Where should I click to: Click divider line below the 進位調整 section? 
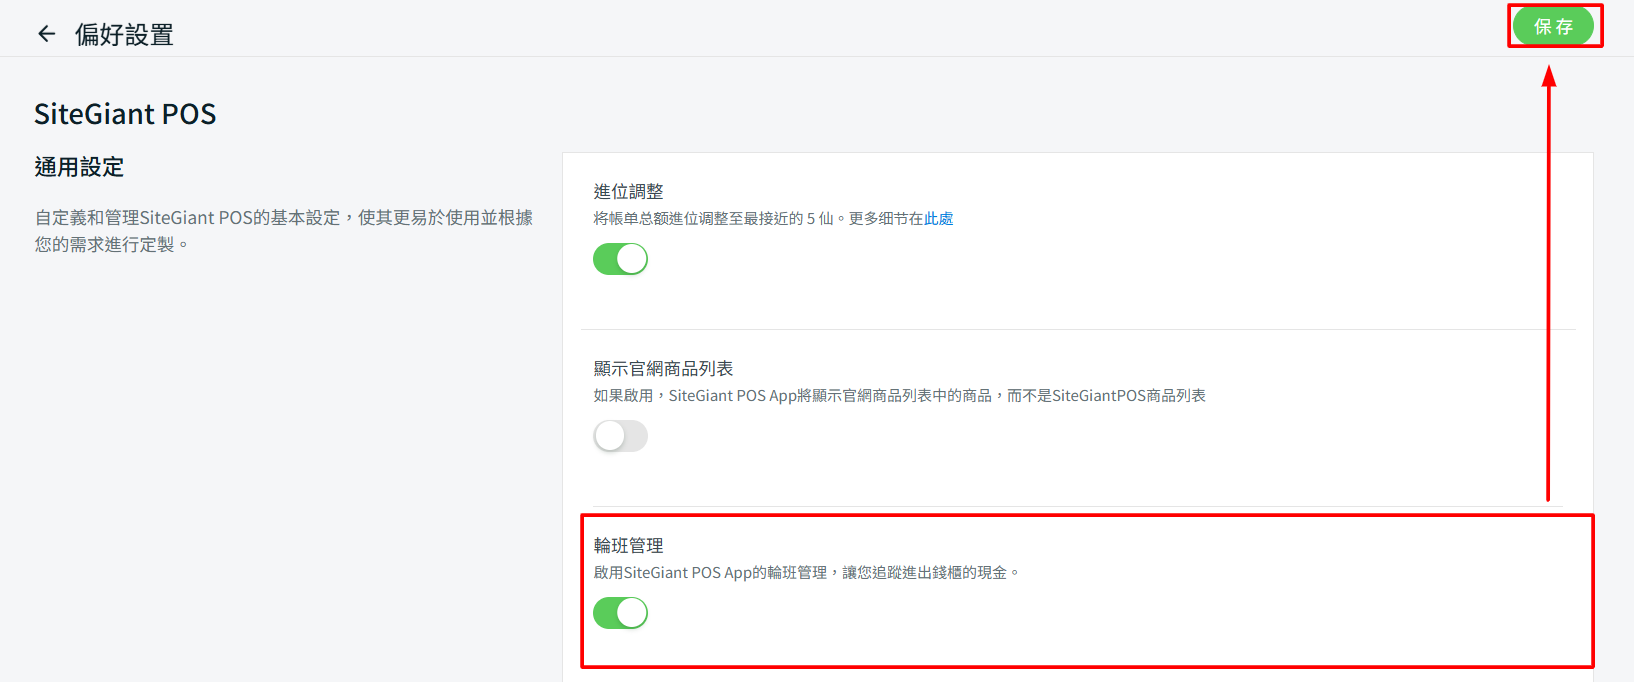click(x=1078, y=329)
